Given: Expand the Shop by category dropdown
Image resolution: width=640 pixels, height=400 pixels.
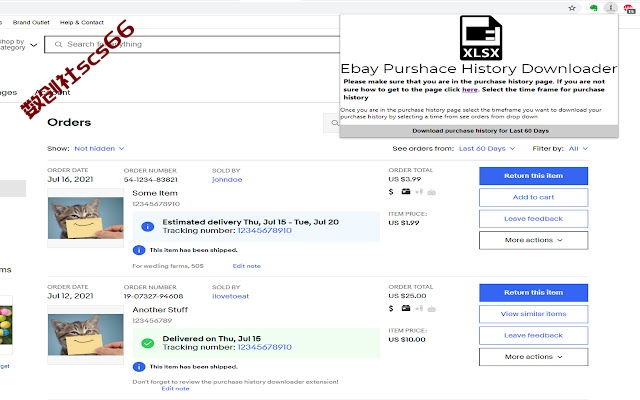Looking at the screenshot, I should coord(18,44).
